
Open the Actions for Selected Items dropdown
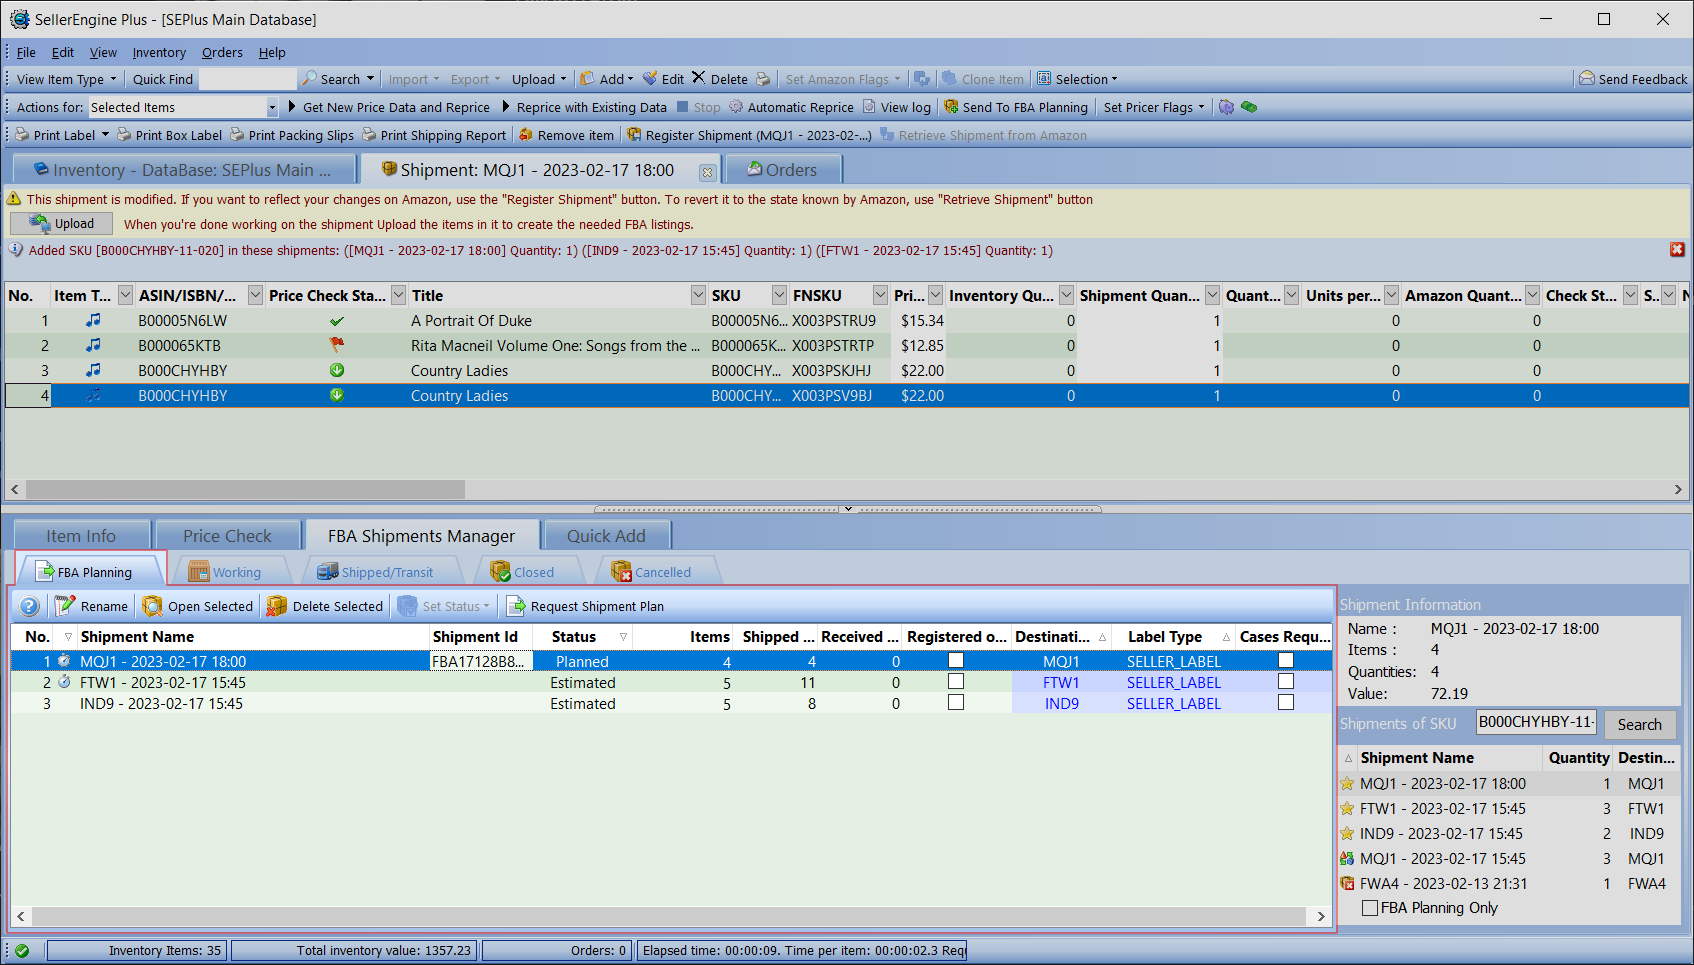(272, 107)
